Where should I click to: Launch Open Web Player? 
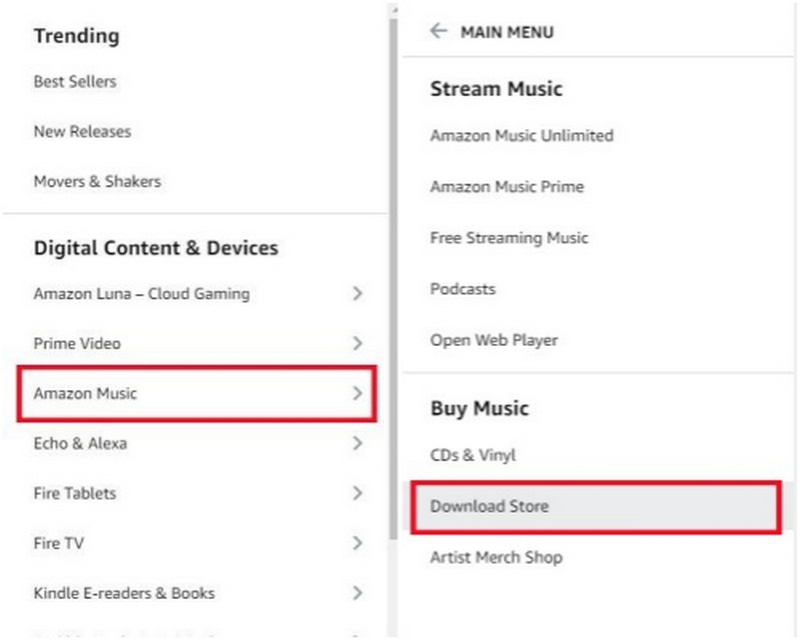(494, 340)
